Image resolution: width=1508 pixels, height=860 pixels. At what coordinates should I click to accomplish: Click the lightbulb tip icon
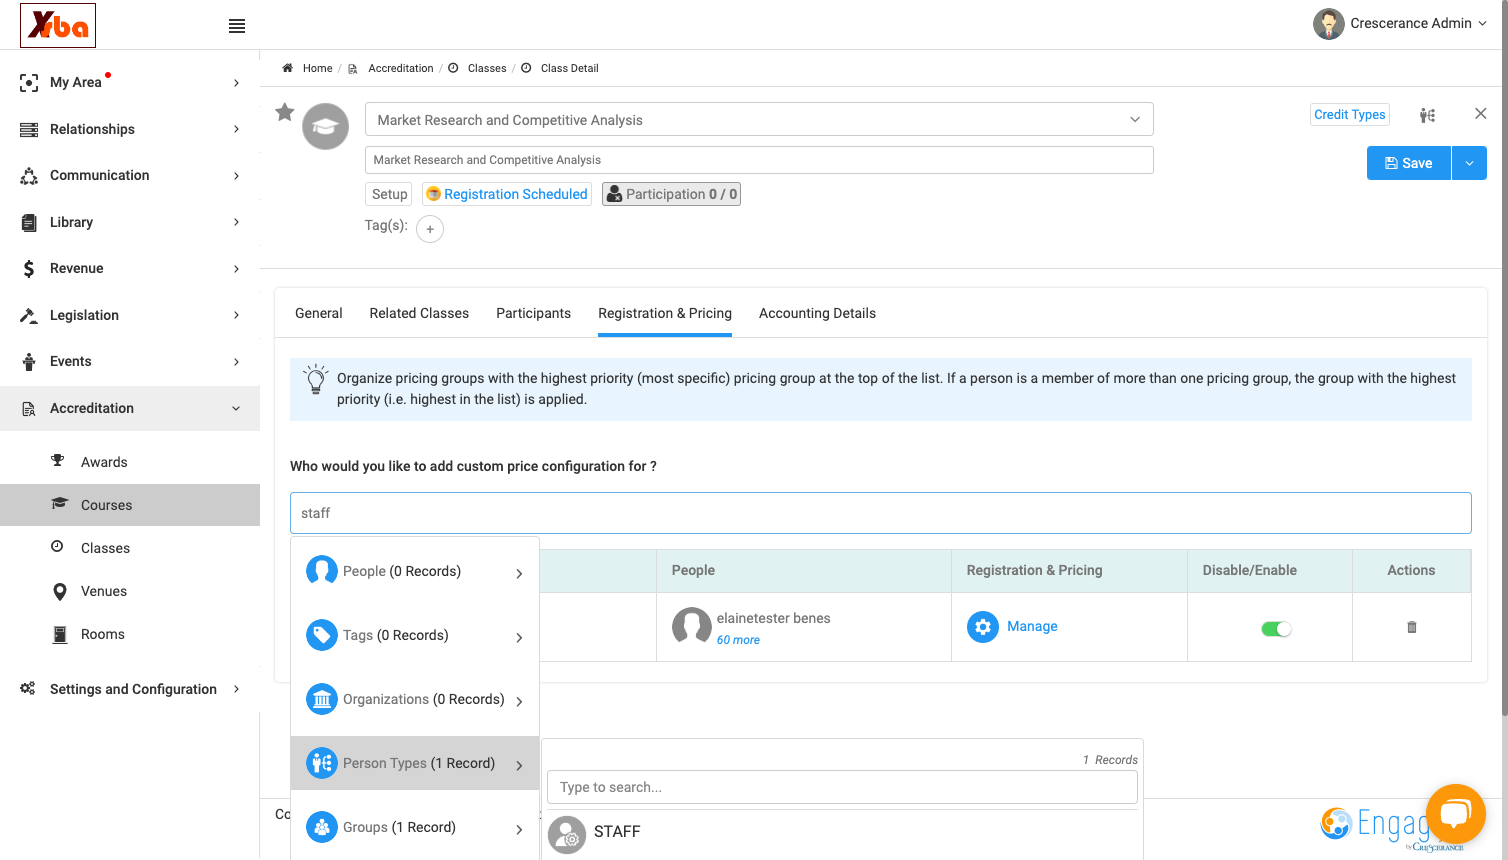point(316,379)
